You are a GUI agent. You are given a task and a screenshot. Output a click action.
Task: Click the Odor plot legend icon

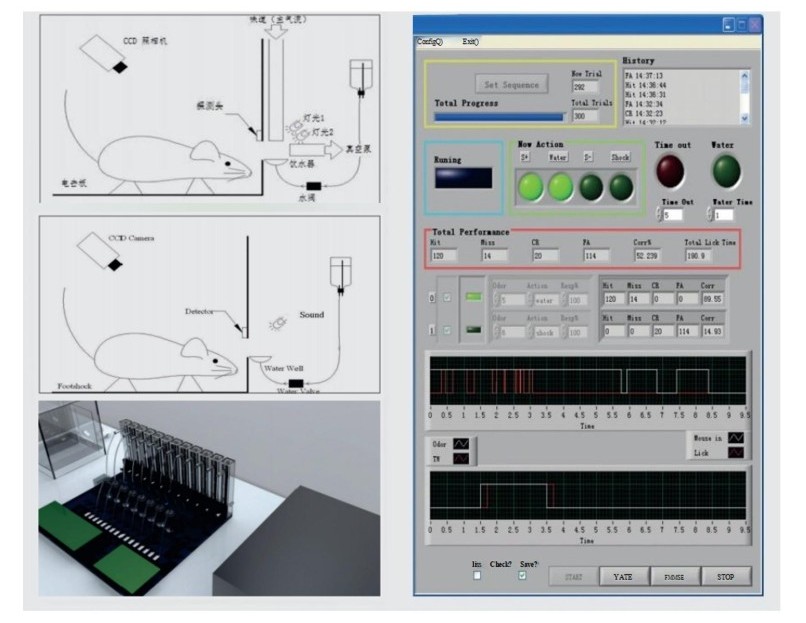pyautogui.click(x=461, y=442)
